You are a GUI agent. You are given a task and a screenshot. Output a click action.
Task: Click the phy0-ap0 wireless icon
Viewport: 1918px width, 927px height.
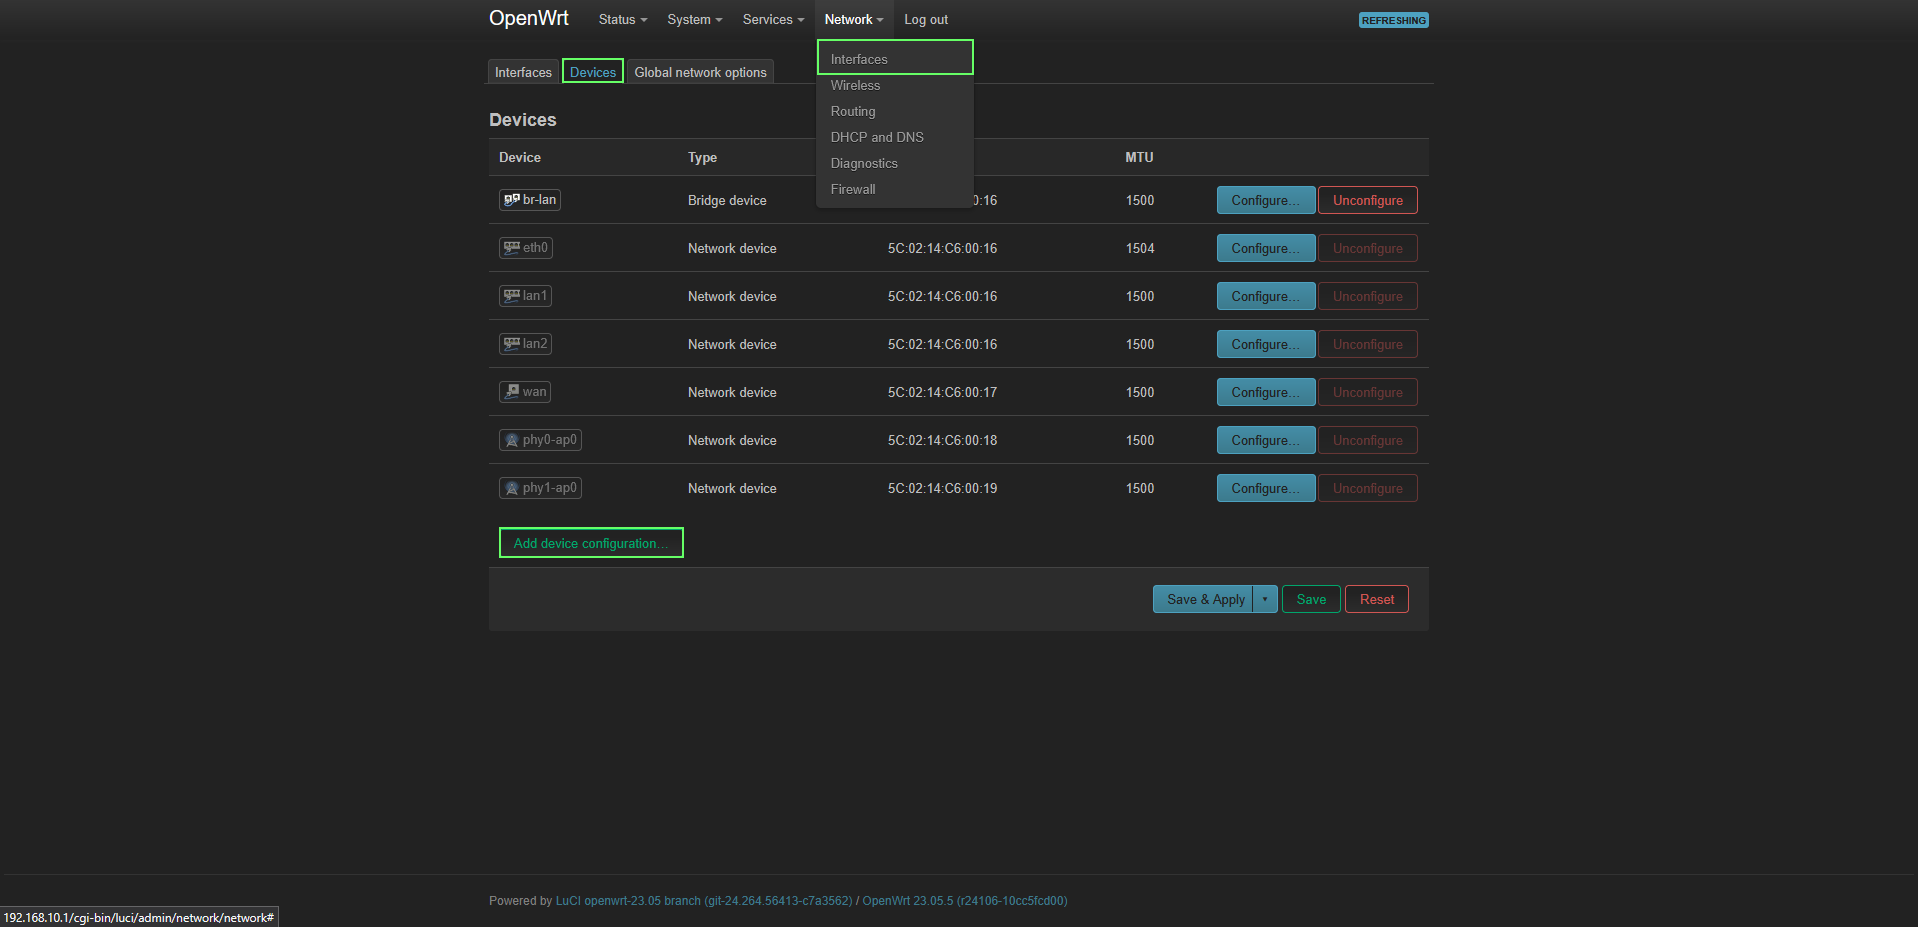511,440
